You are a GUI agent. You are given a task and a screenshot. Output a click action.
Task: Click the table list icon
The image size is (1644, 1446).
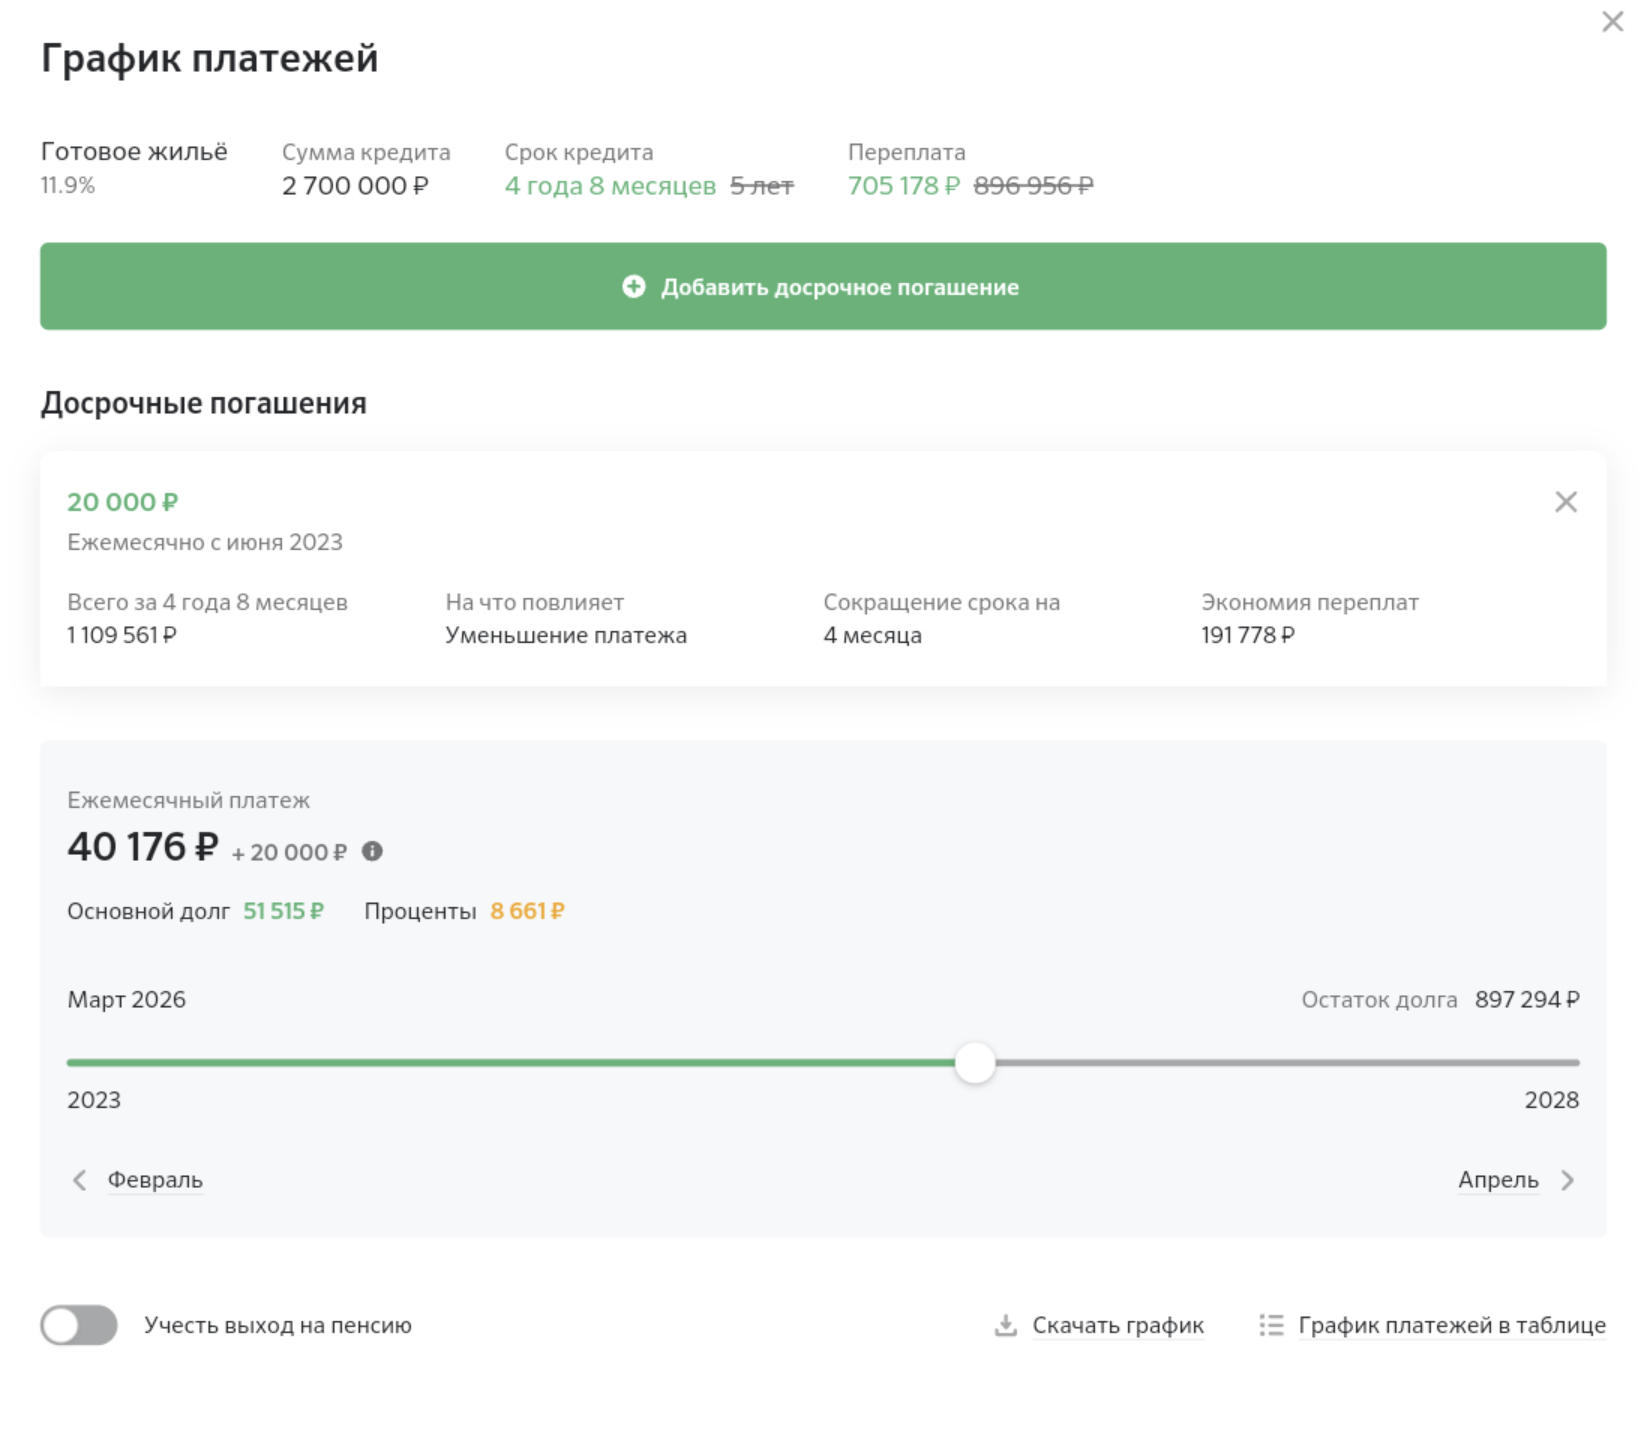1271,1325
